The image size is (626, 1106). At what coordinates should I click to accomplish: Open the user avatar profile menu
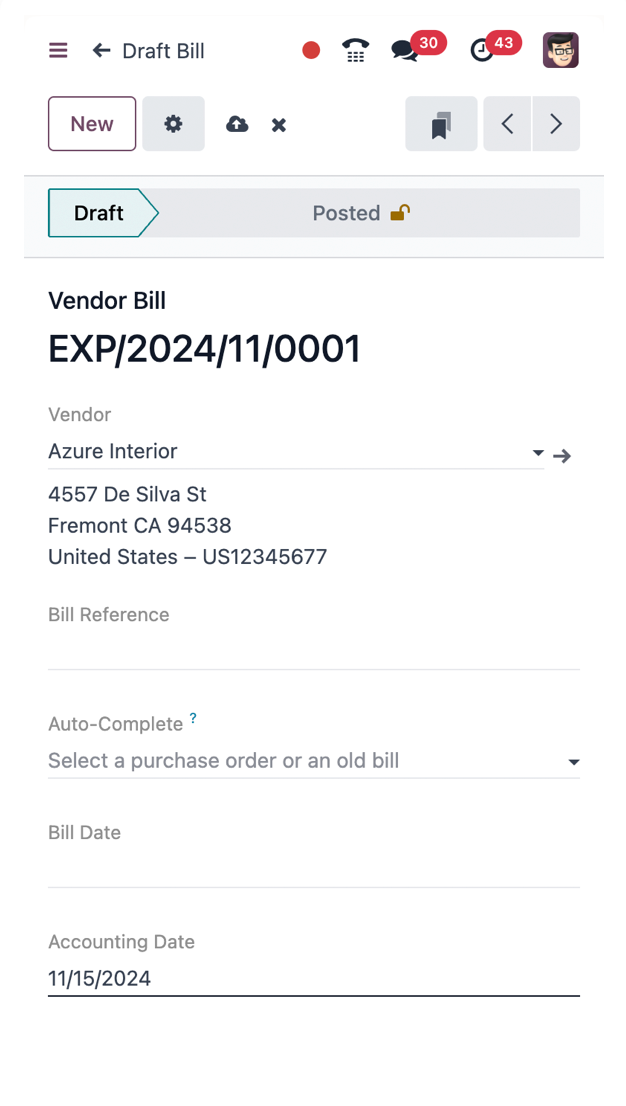[561, 50]
